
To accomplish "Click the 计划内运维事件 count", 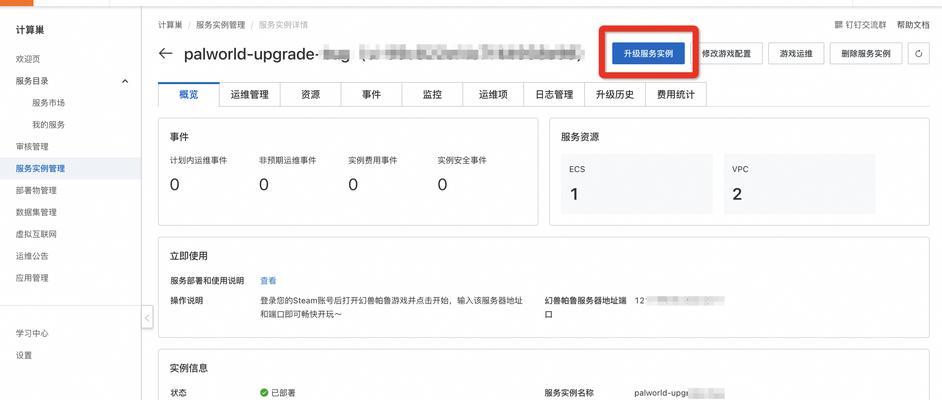I will (x=174, y=184).
